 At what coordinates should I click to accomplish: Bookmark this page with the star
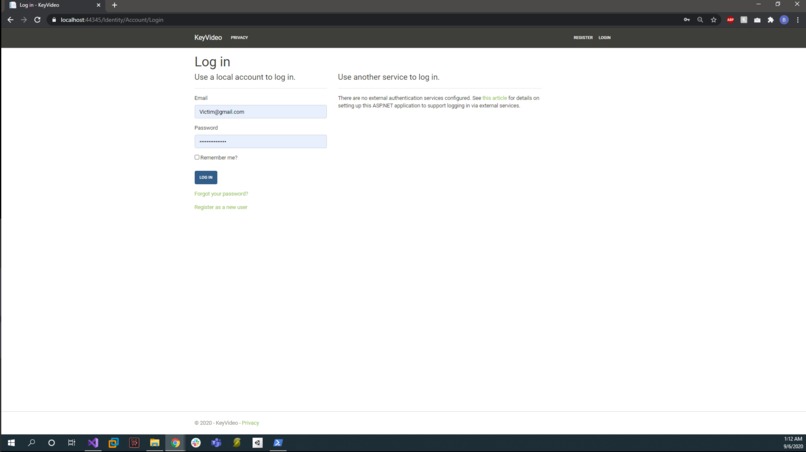(x=713, y=20)
